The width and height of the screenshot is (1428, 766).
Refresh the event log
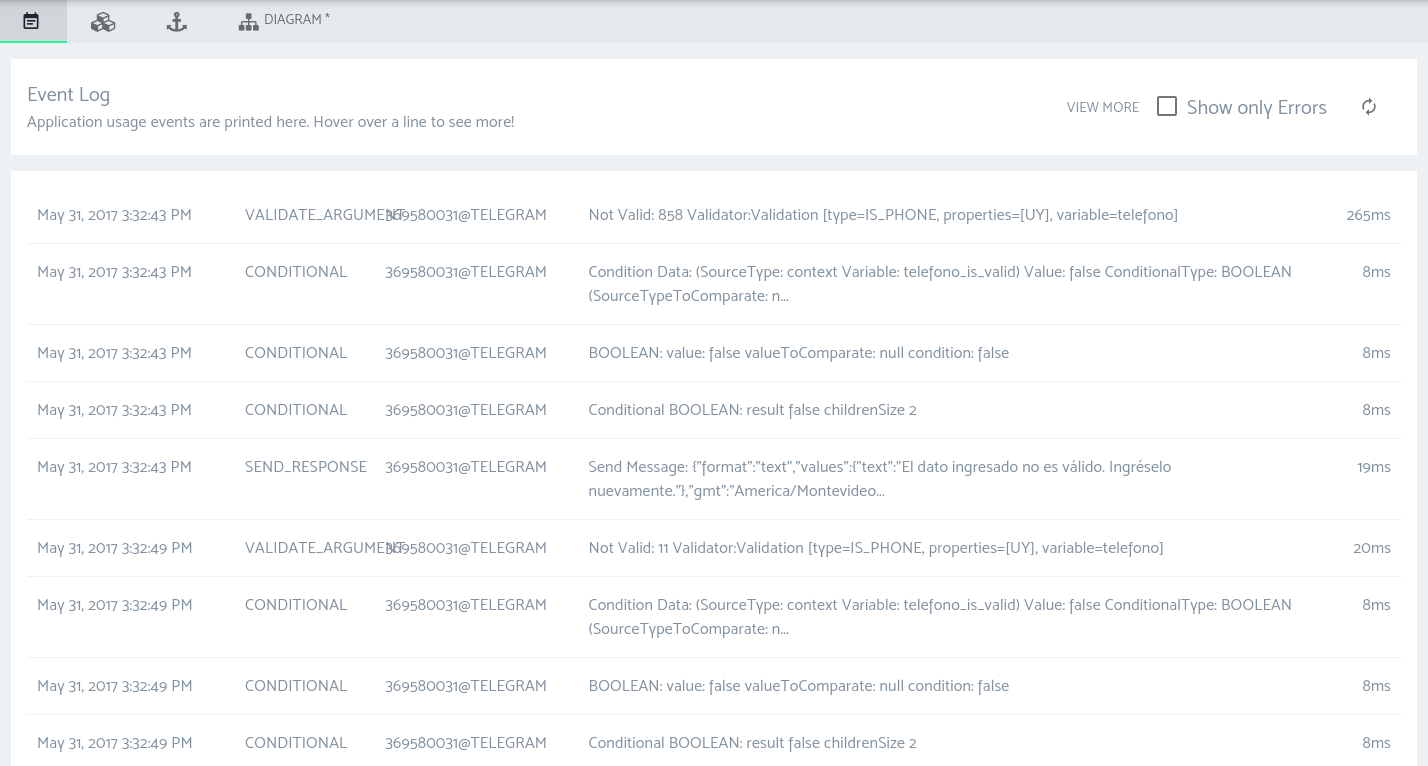(1369, 107)
